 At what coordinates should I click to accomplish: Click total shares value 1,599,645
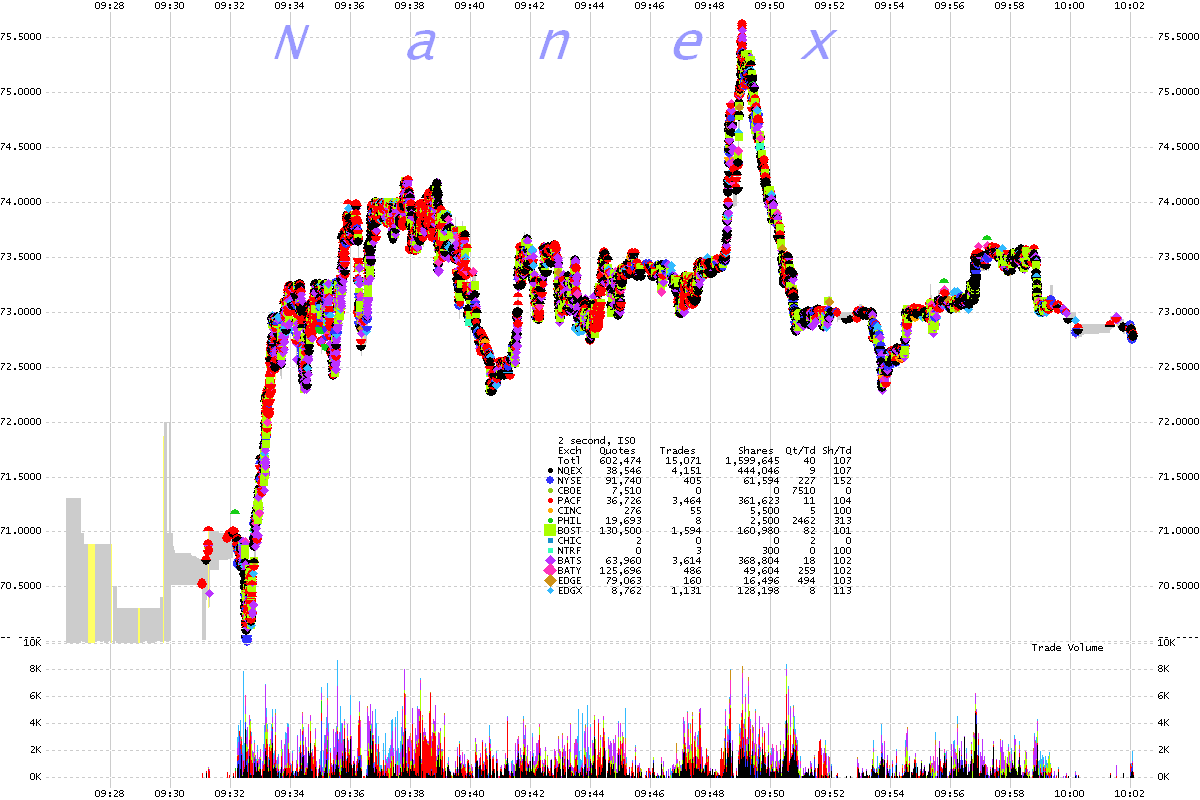coord(752,461)
